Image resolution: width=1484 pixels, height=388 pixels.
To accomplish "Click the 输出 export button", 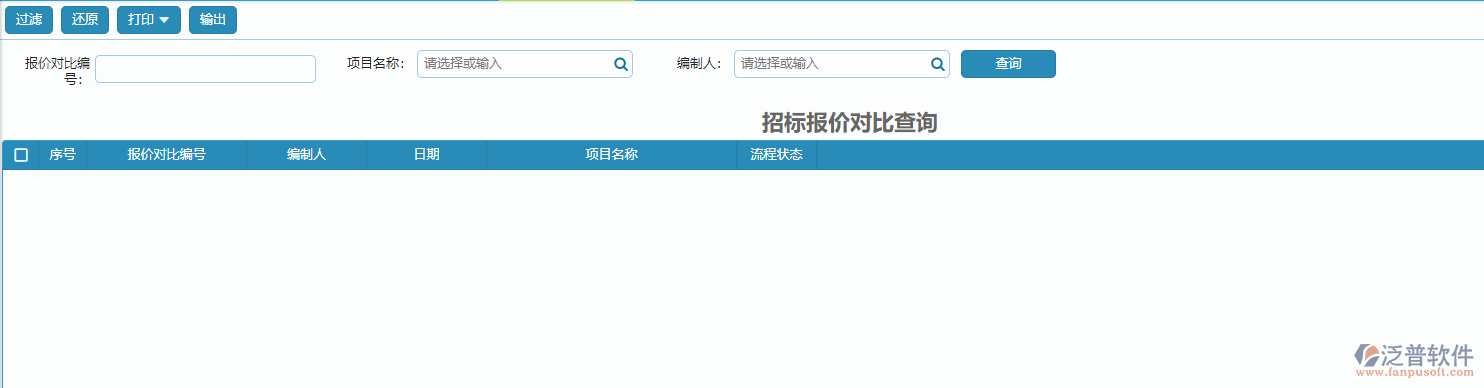I will click(213, 20).
